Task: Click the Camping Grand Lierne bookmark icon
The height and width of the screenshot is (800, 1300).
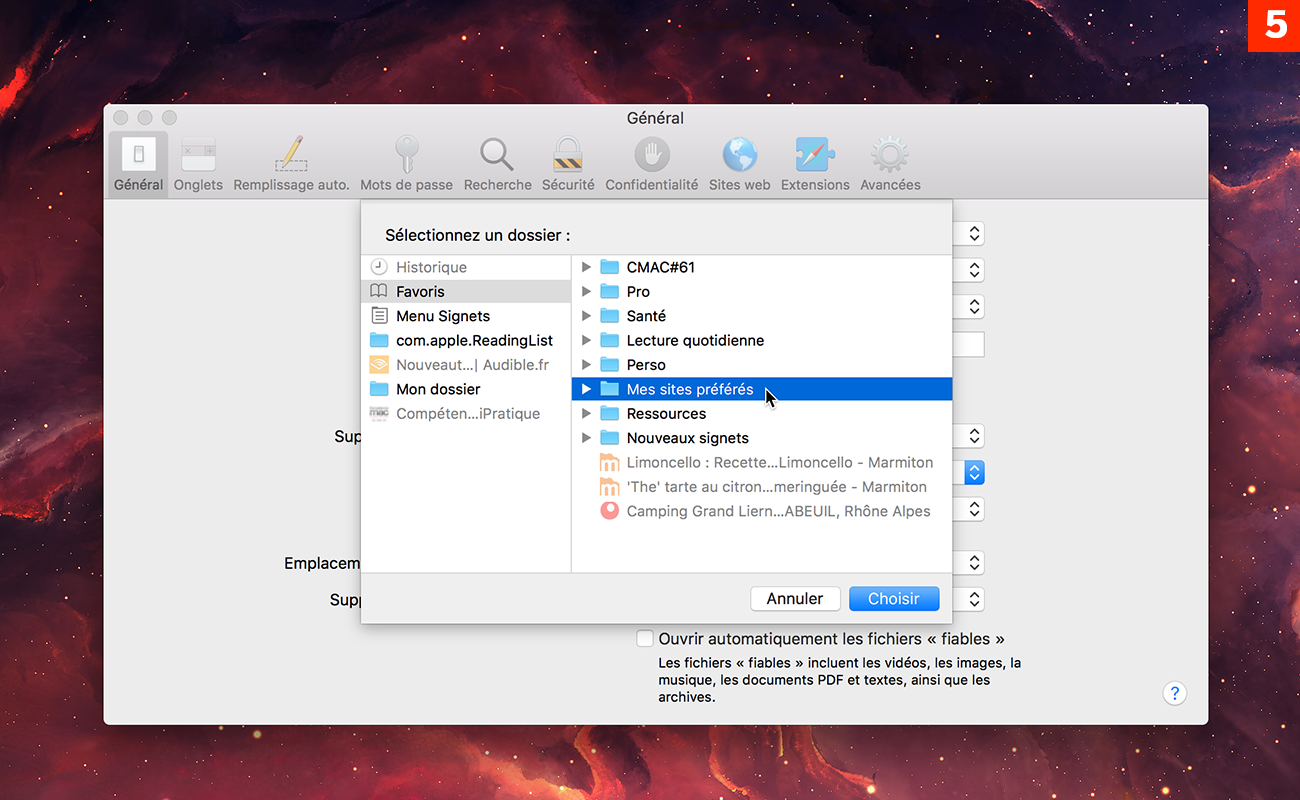Action: 609,511
